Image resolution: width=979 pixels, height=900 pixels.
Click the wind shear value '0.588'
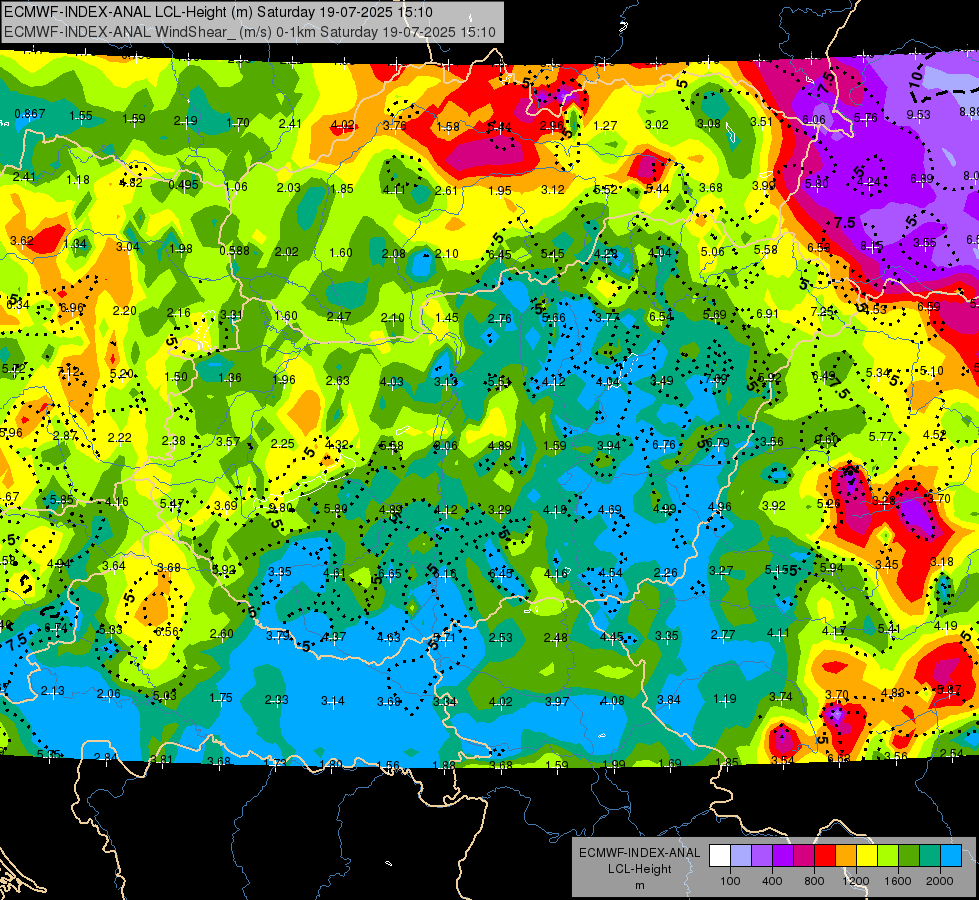click(x=234, y=250)
